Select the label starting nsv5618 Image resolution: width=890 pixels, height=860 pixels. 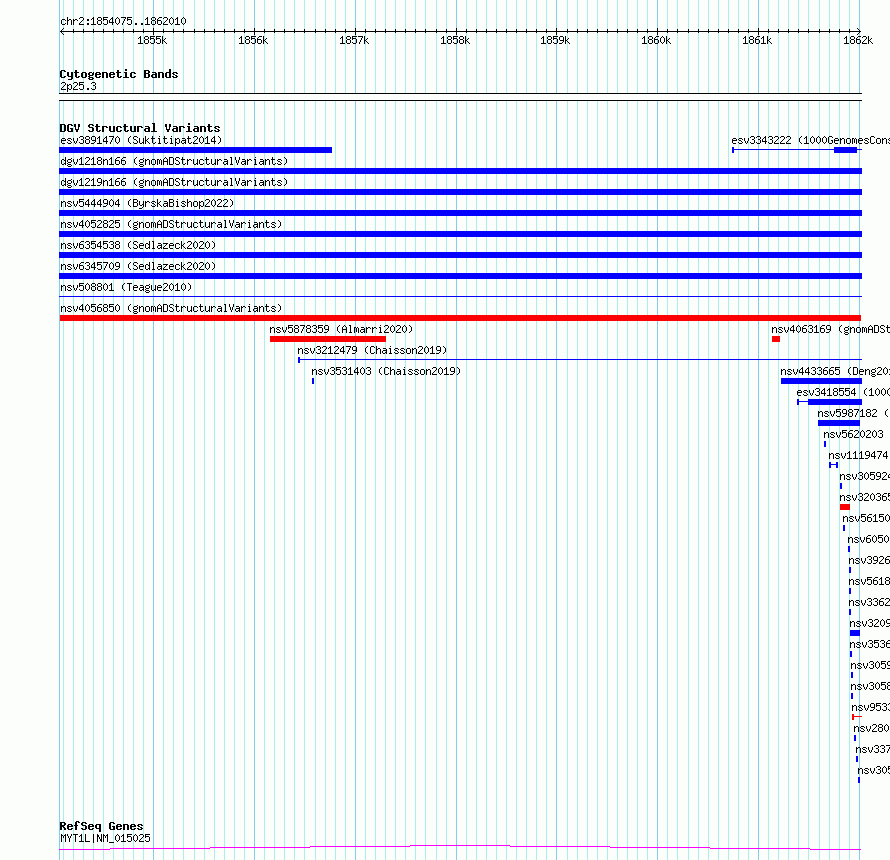(x=869, y=581)
